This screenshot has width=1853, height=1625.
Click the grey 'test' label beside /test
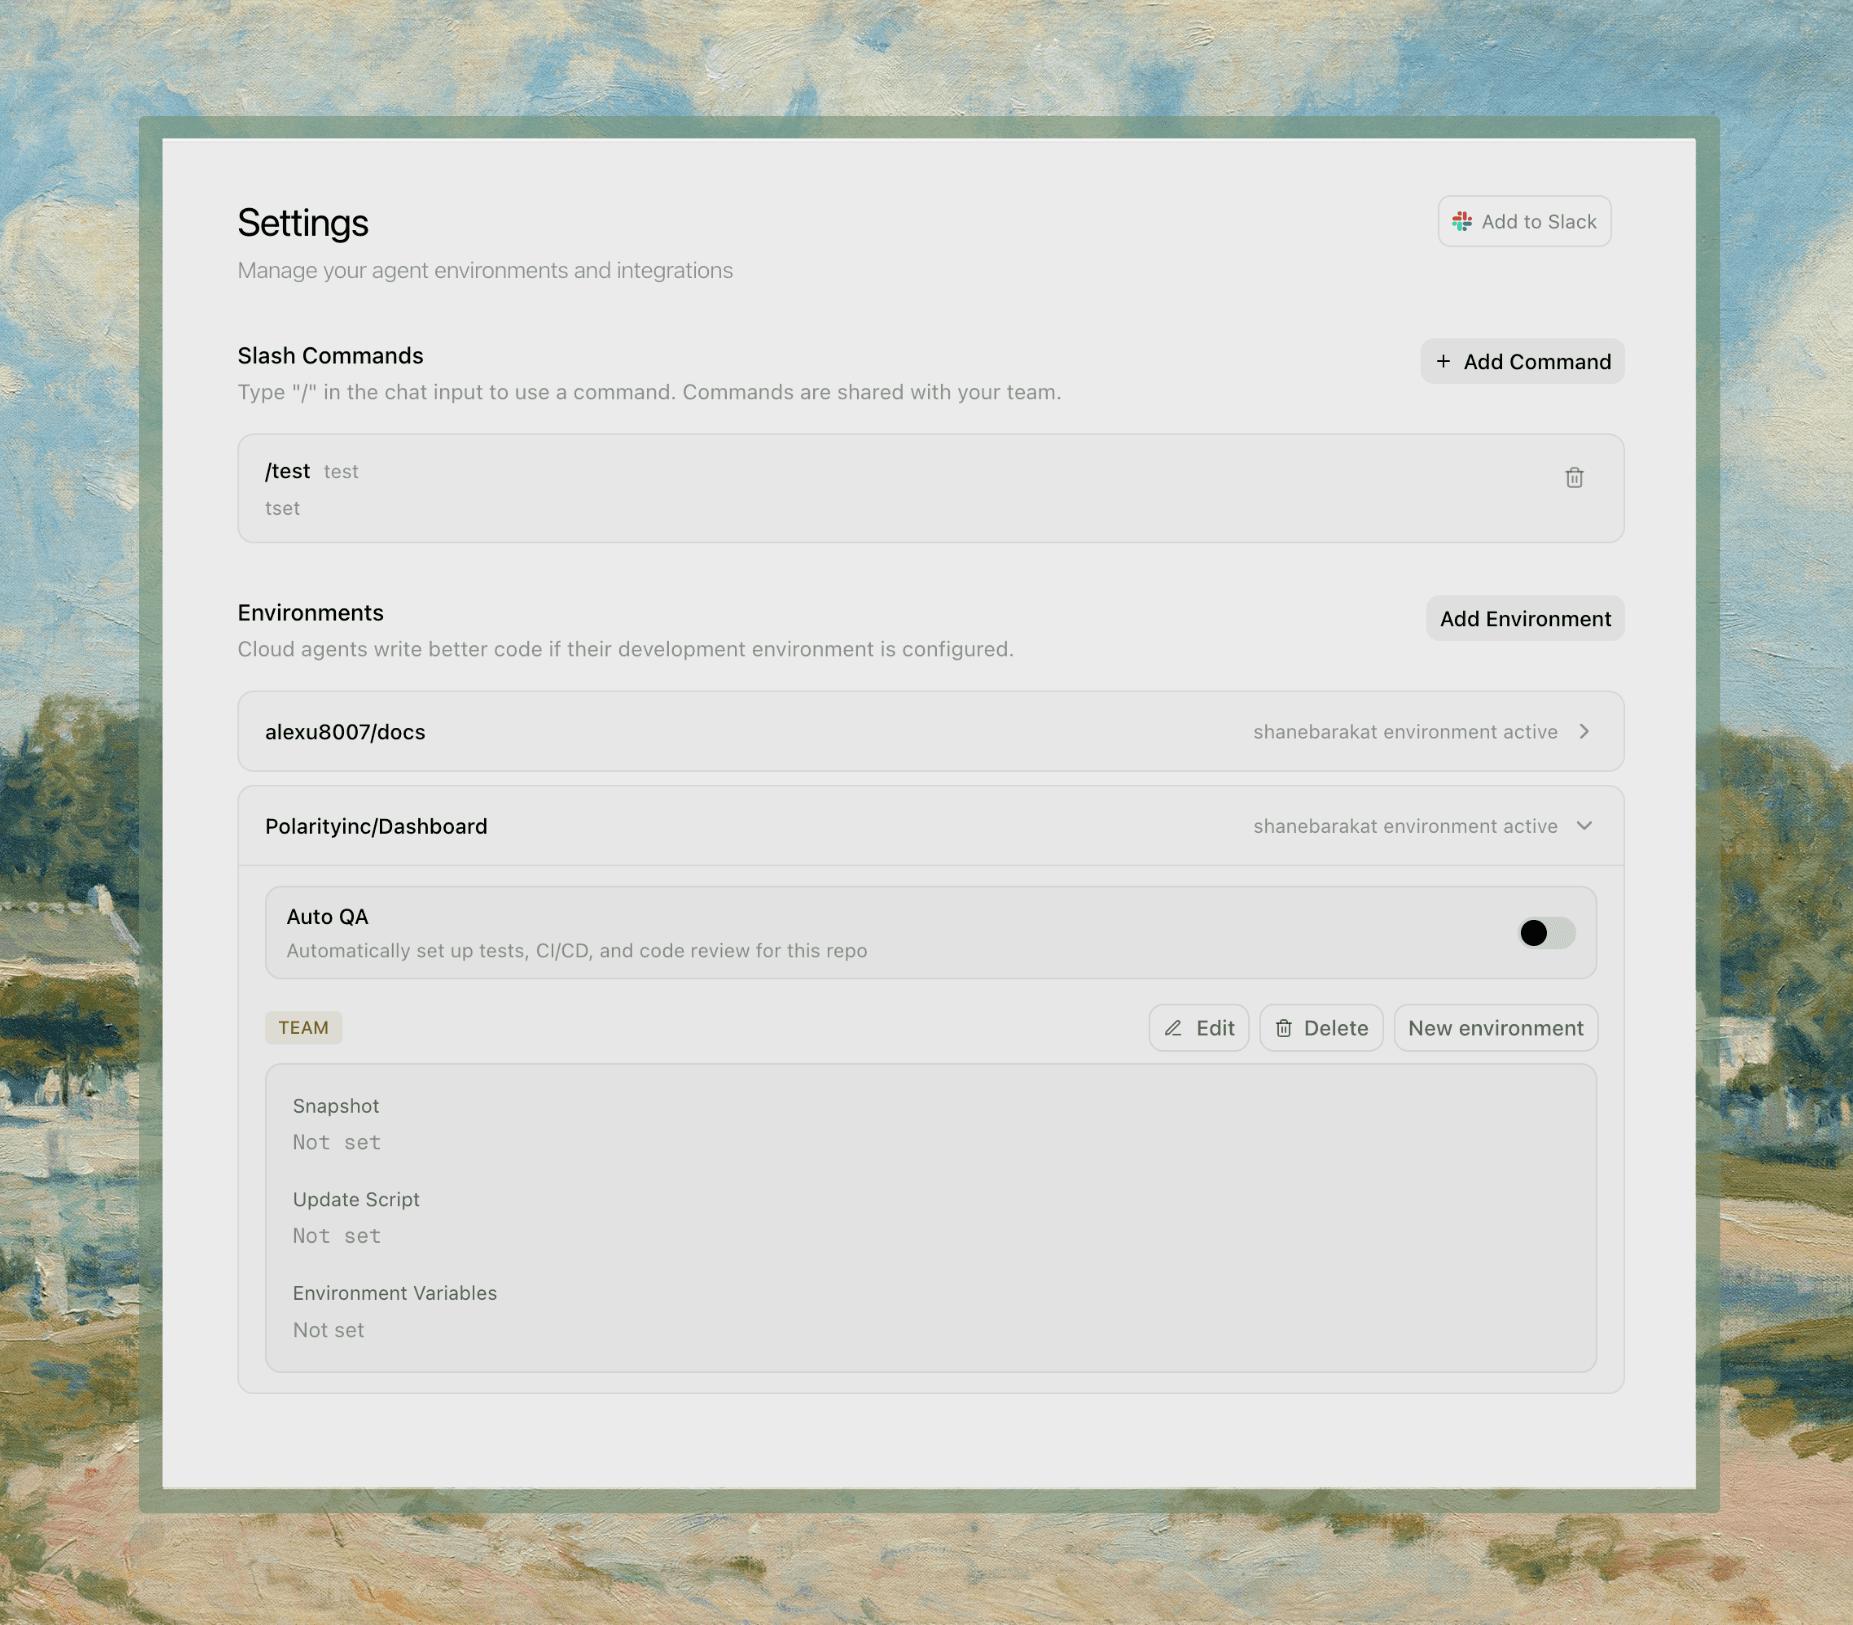click(341, 472)
